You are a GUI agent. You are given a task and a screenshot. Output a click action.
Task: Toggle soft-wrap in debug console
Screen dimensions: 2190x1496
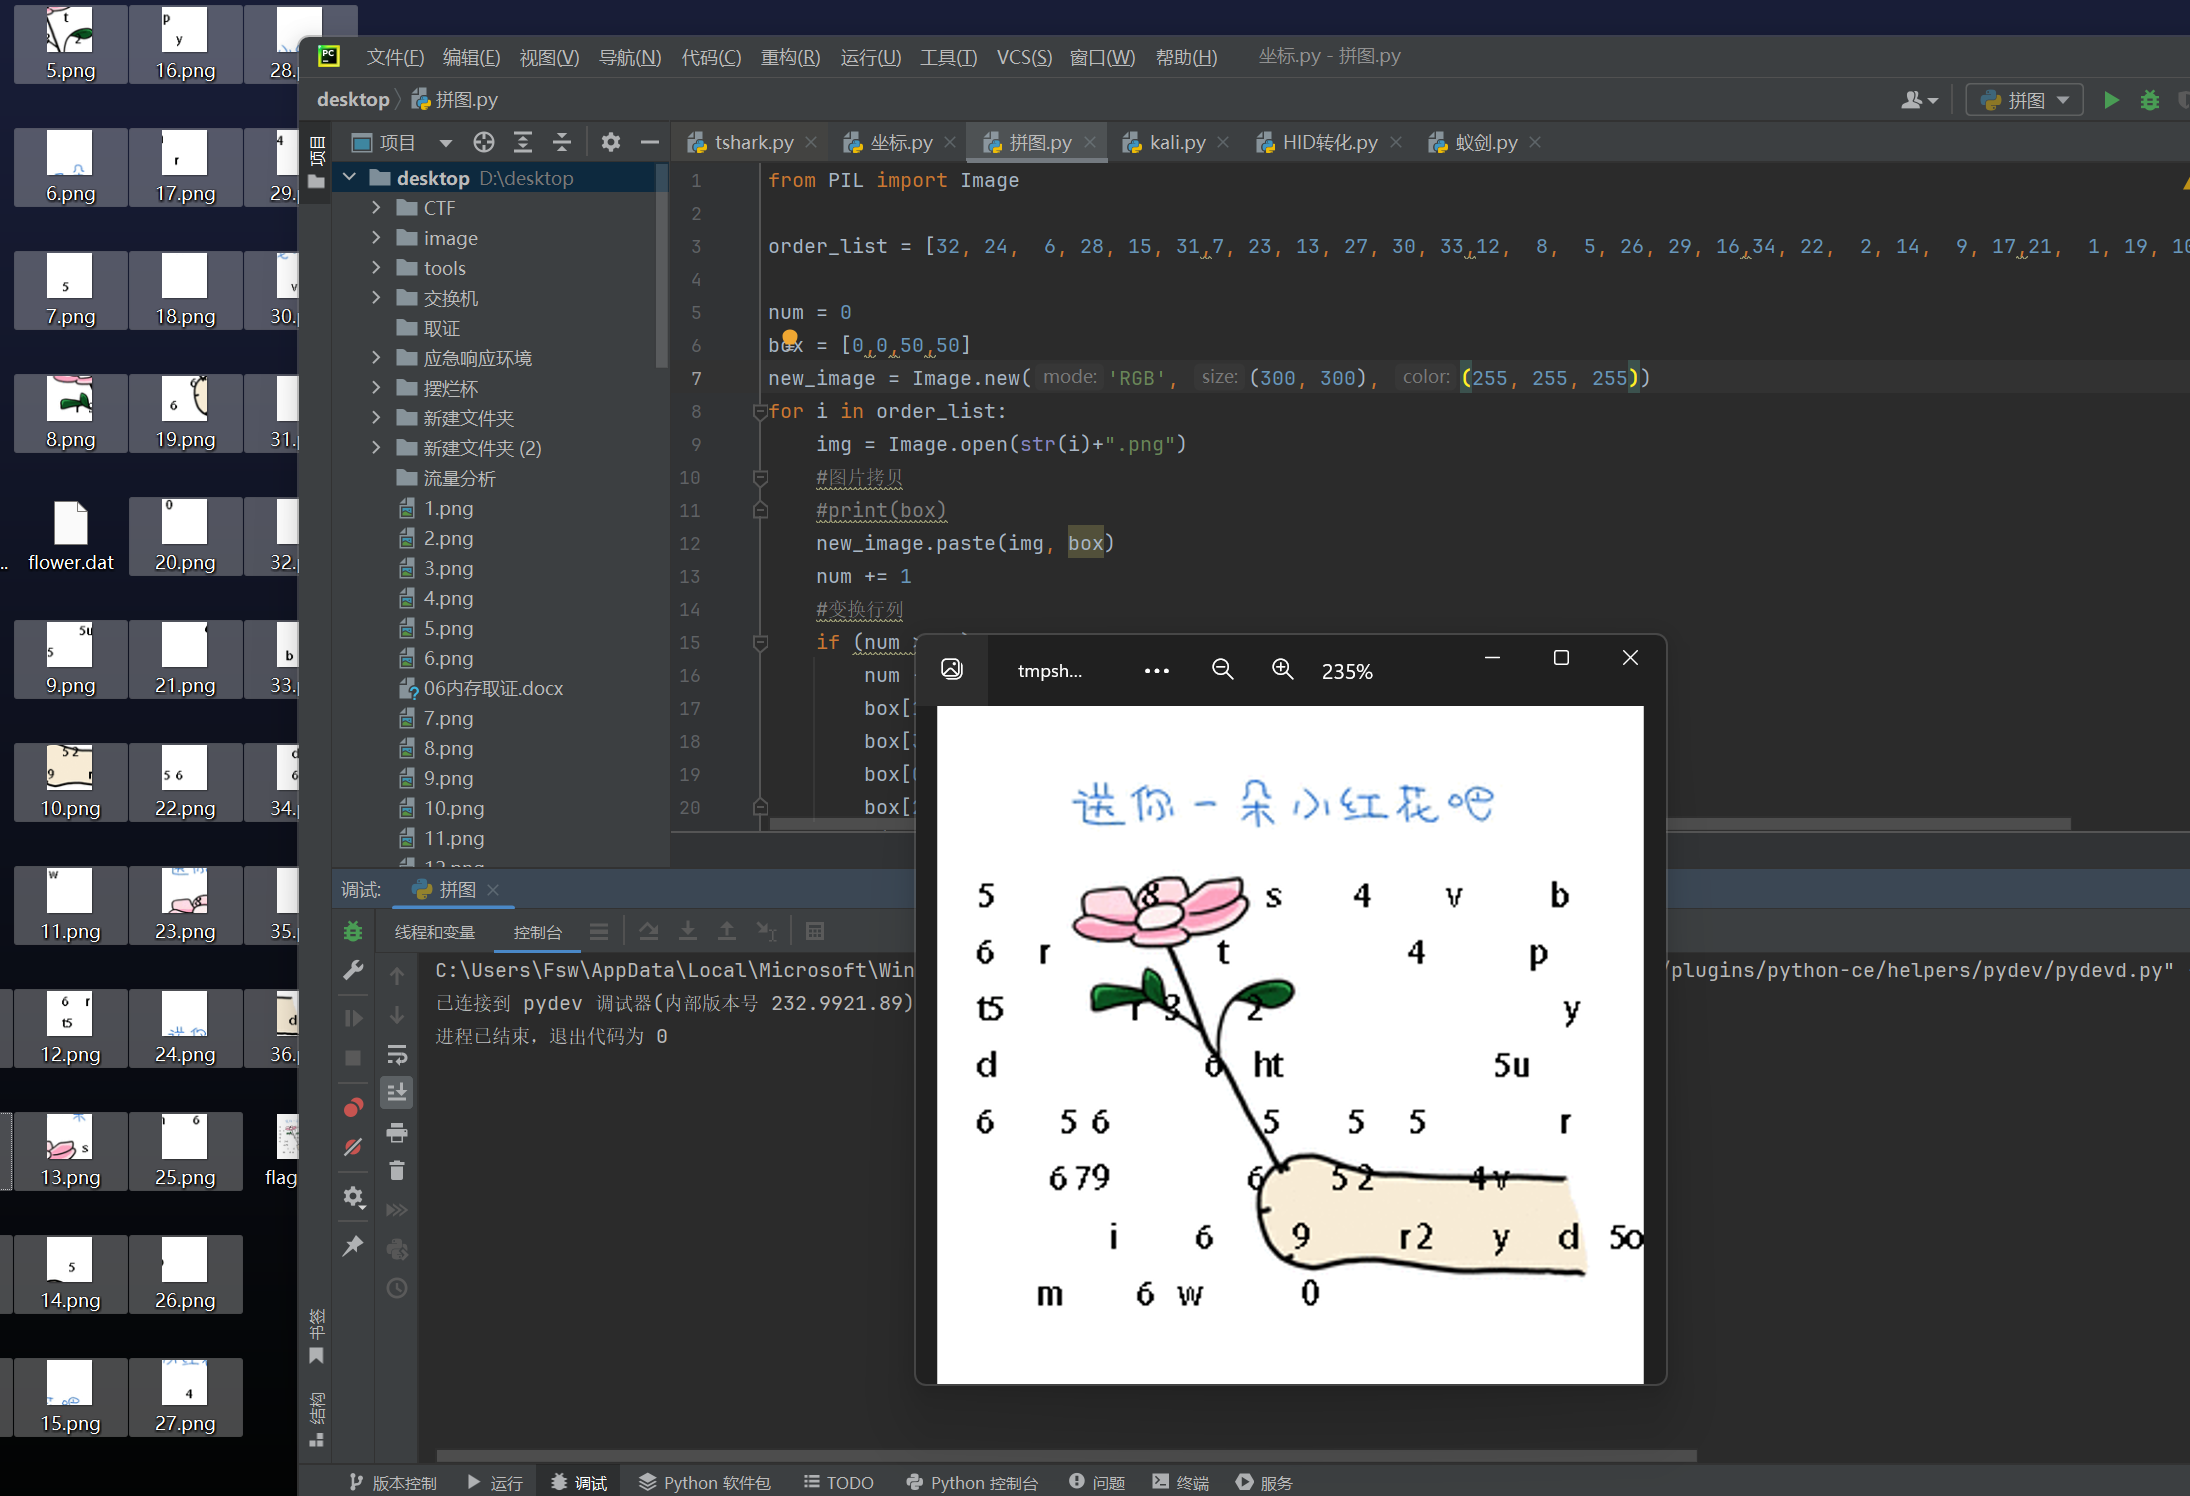coord(397,1054)
